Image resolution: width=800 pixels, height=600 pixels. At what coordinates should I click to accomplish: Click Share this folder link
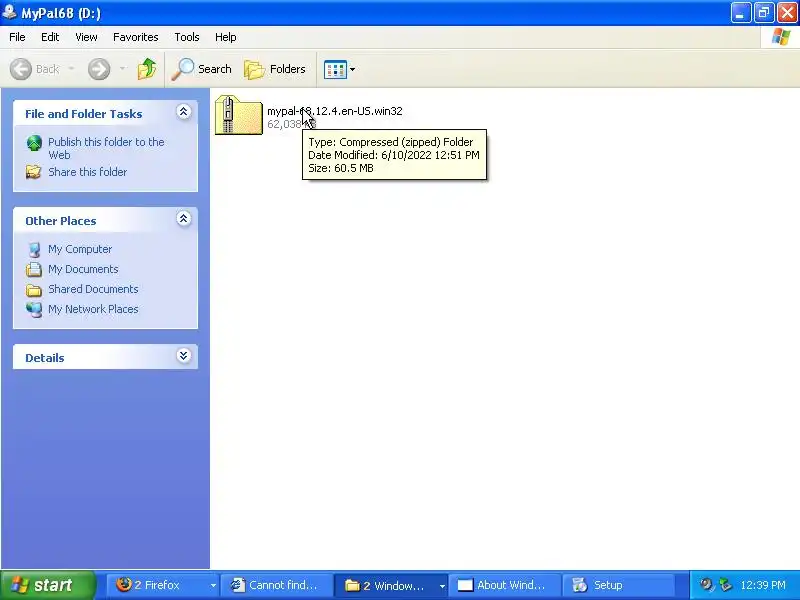coord(88,172)
